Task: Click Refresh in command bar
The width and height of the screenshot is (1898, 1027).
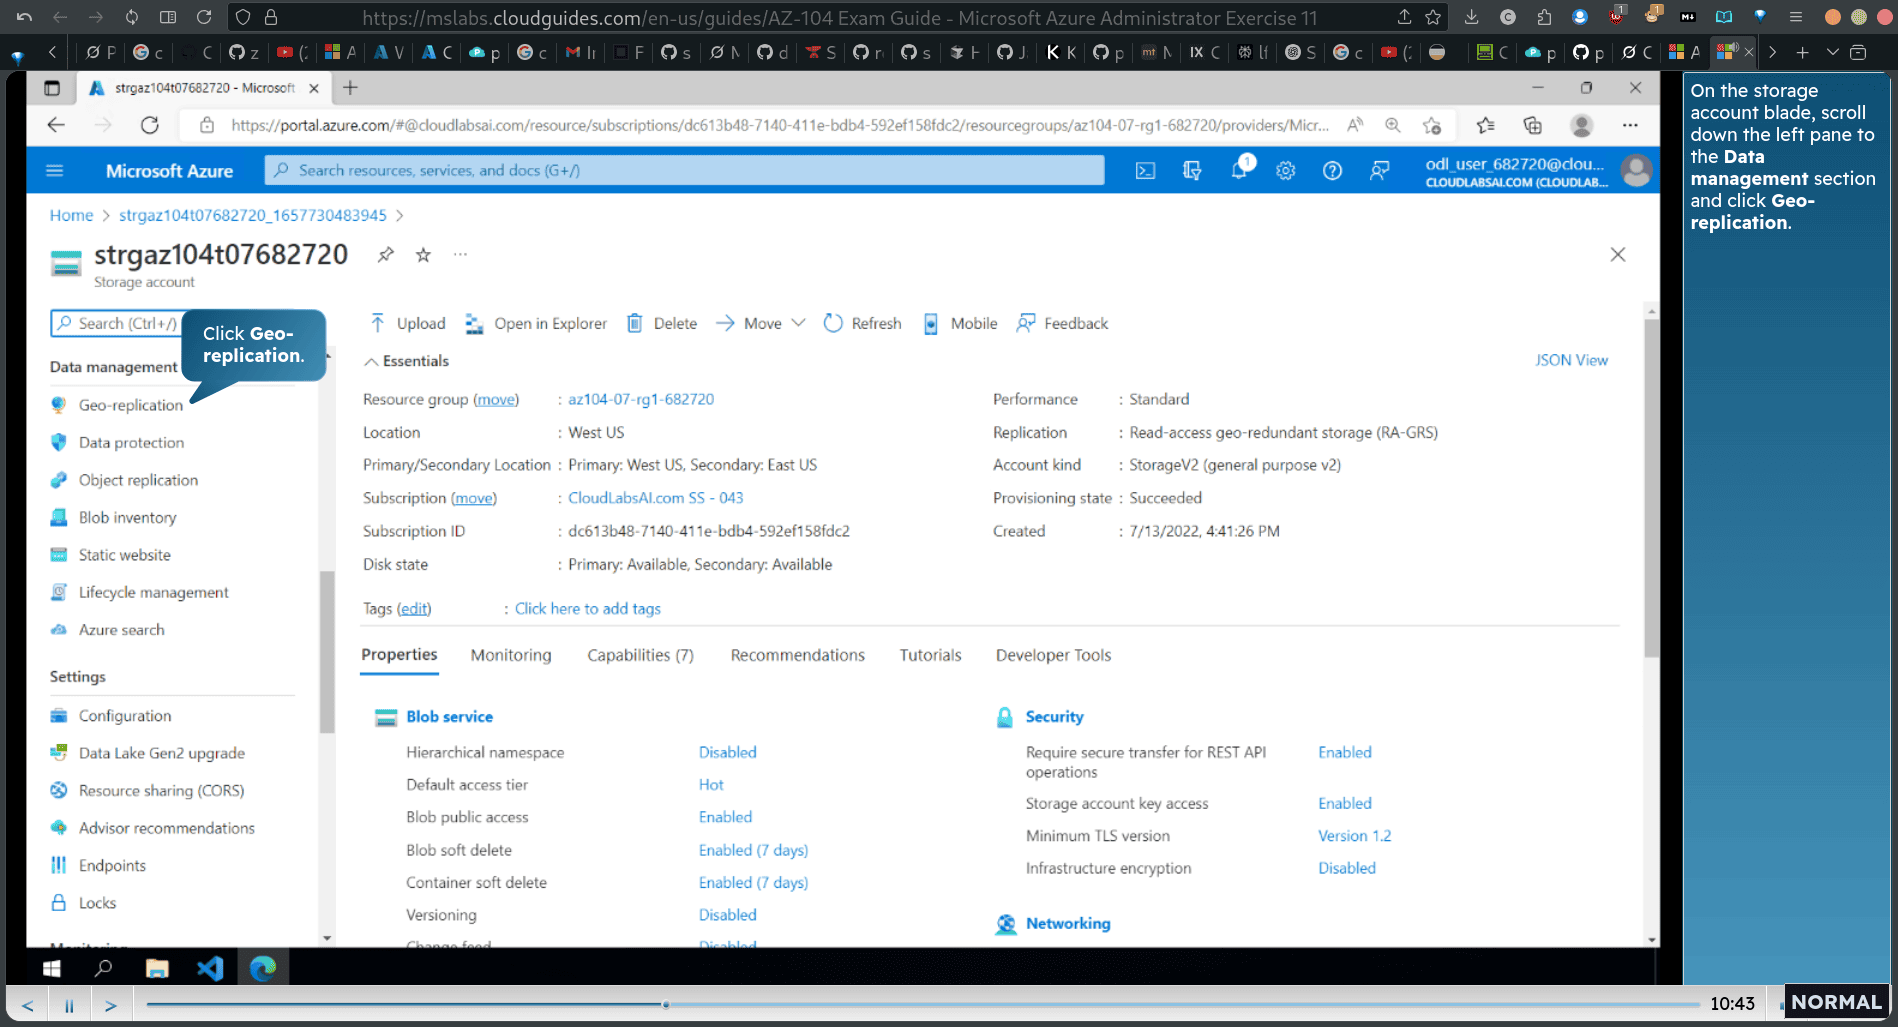Action: (862, 323)
